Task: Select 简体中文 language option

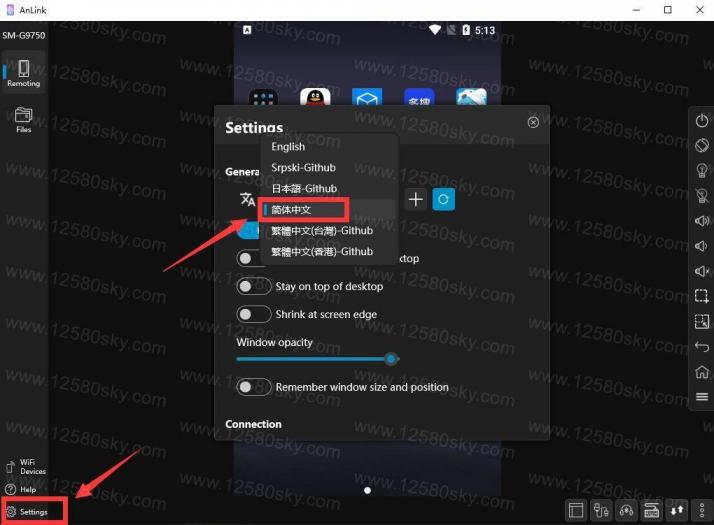Action: click(x=329, y=209)
